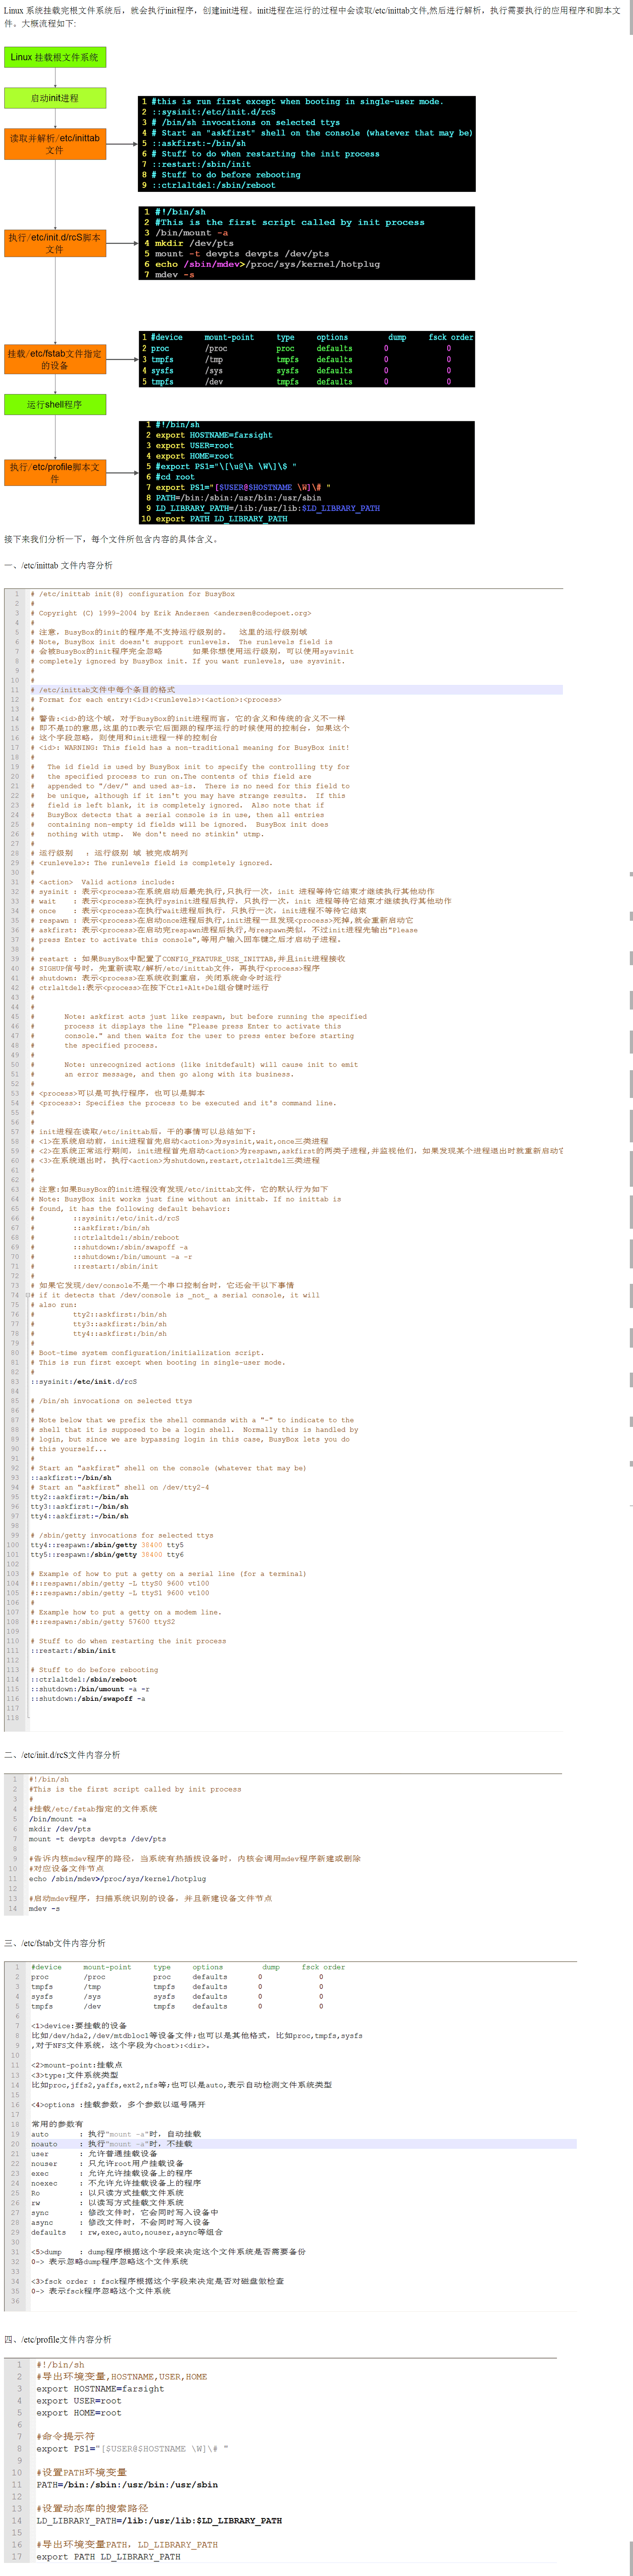Click the '<4>options :挂载参数' line

tap(118, 2105)
